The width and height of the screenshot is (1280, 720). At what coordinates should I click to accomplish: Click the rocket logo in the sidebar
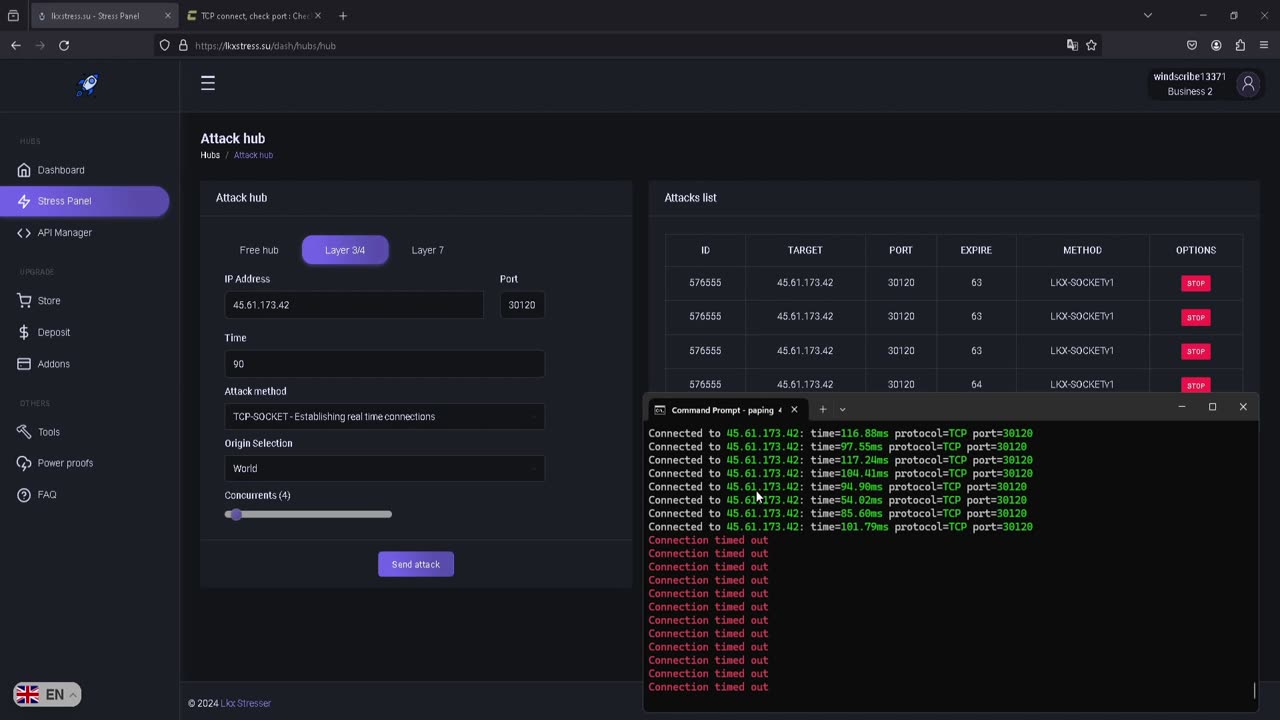88,85
